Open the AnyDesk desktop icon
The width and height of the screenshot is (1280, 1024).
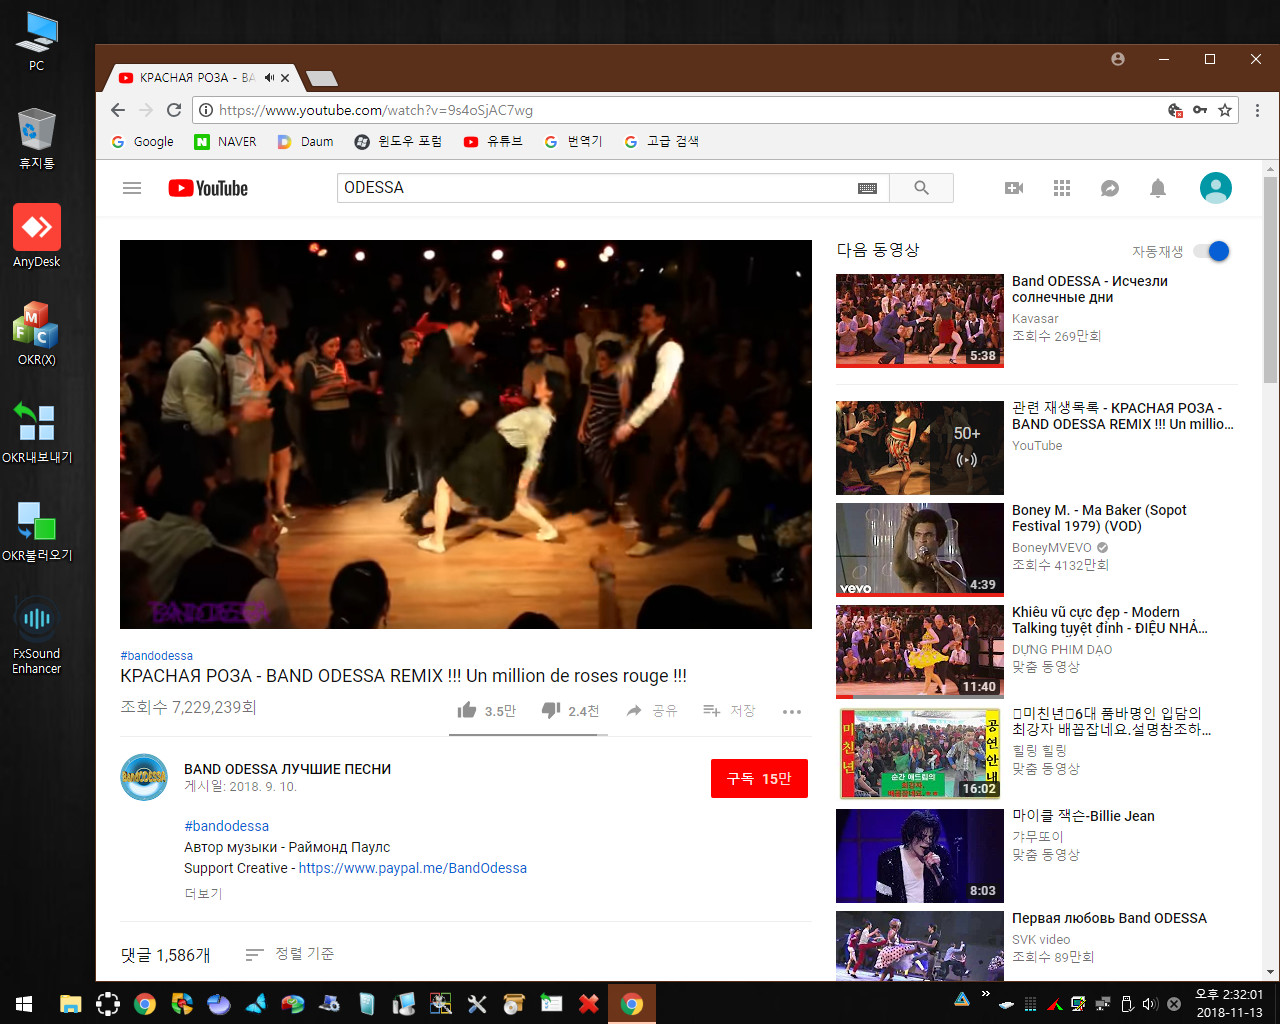(x=37, y=236)
